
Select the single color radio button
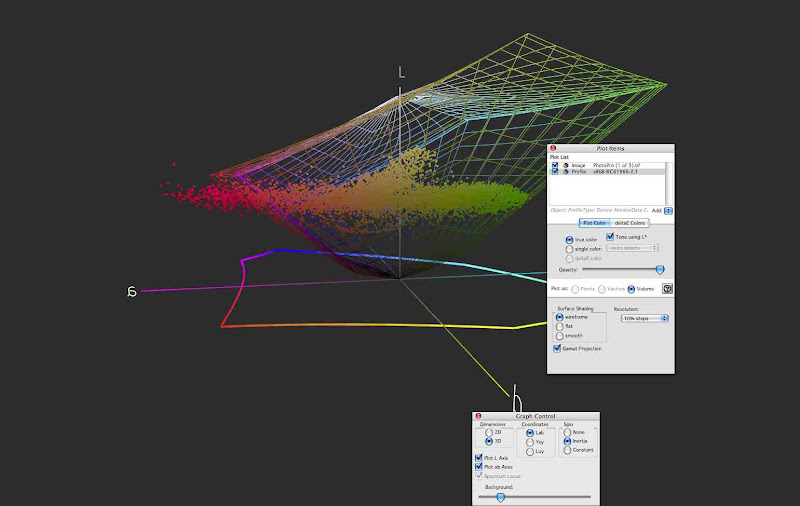click(569, 249)
